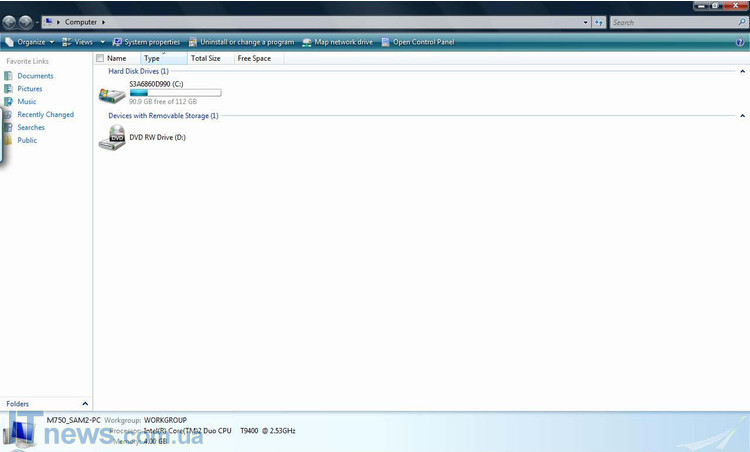750x452 pixels.
Task: Toggle the select-all checkbox beside Name column
Action: point(99,59)
